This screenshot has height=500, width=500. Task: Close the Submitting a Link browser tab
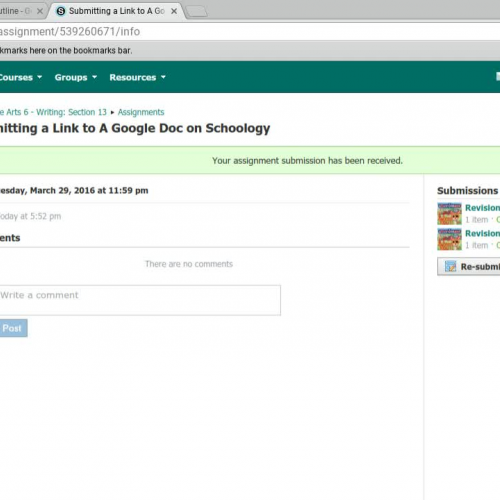coord(174,11)
